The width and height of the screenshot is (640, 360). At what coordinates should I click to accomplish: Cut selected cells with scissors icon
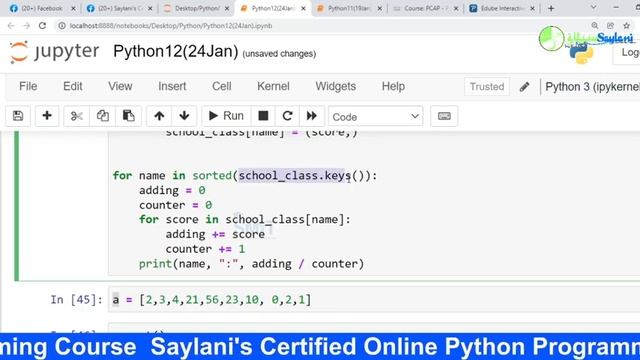tap(76, 116)
